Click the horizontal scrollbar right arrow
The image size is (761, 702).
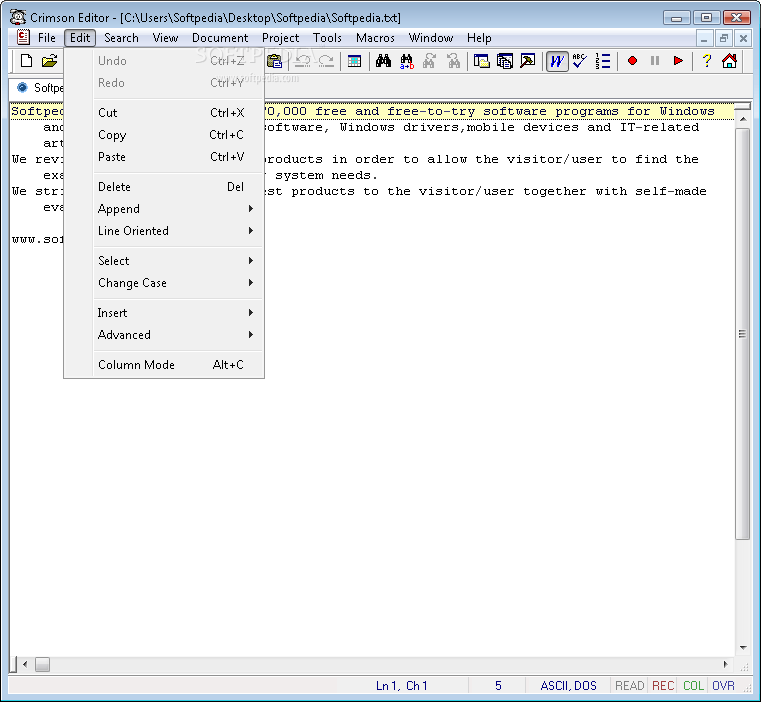726,664
